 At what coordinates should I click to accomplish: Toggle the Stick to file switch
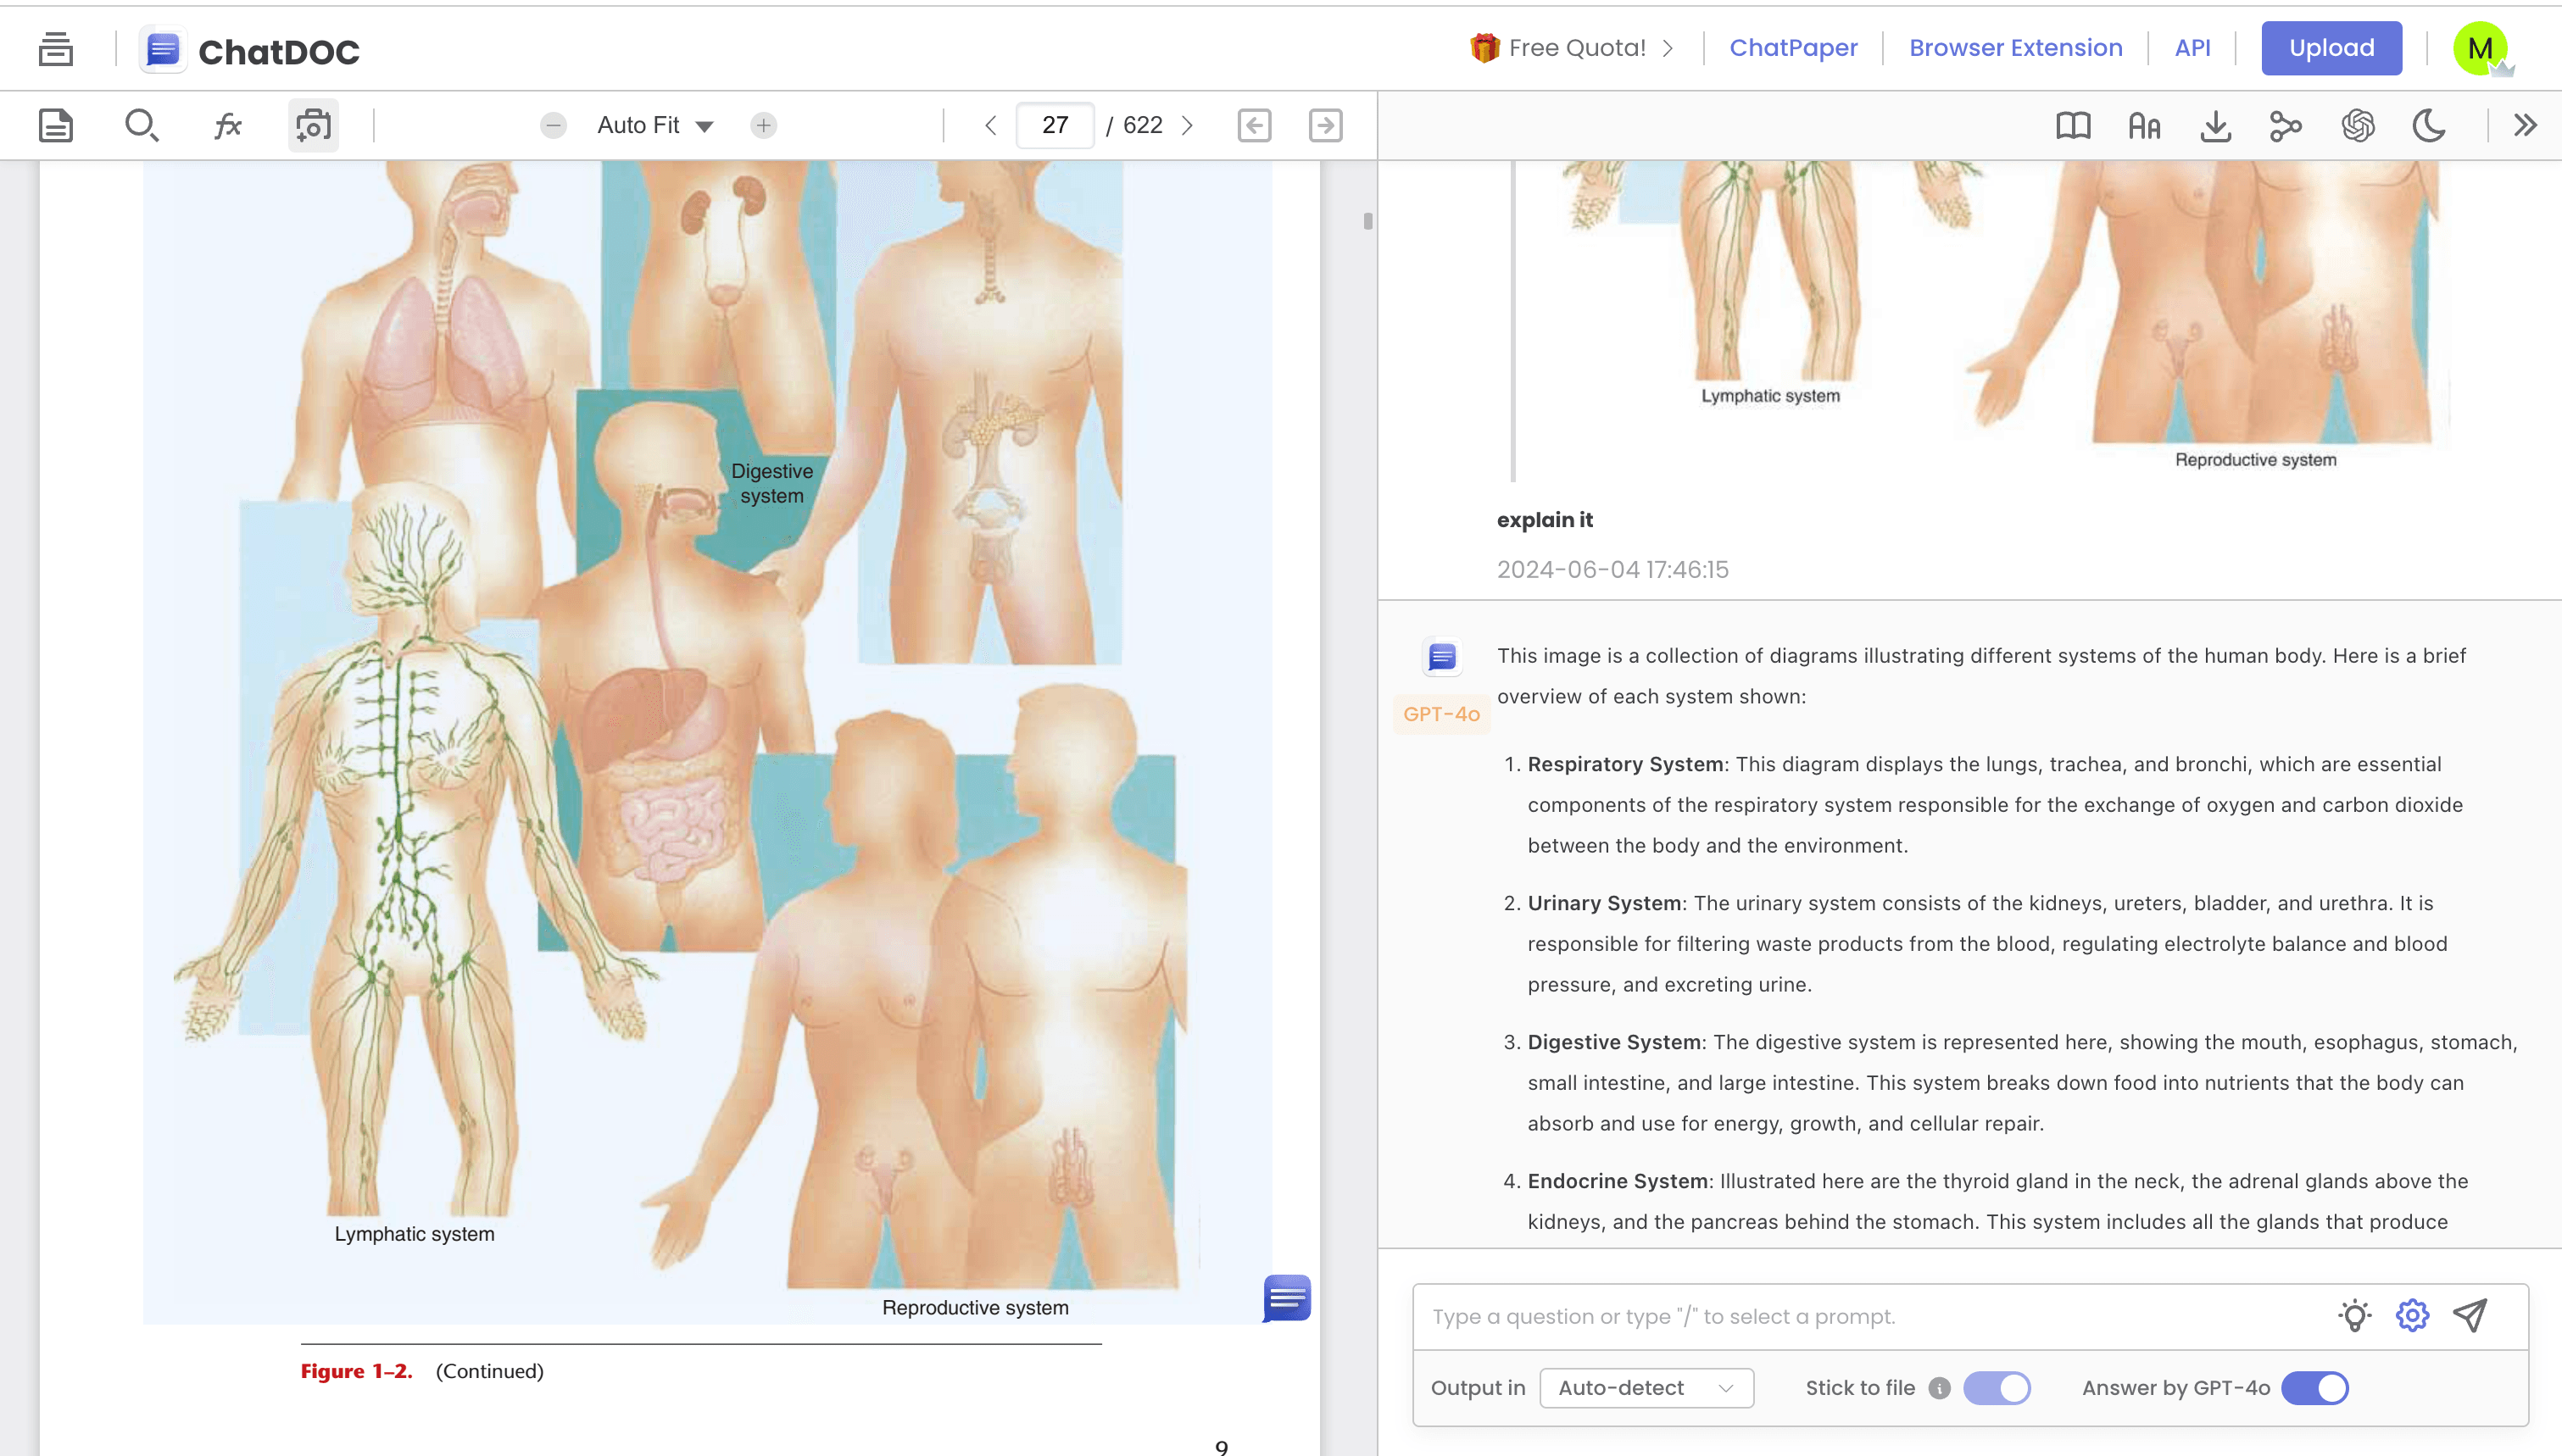point(1996,1387)
